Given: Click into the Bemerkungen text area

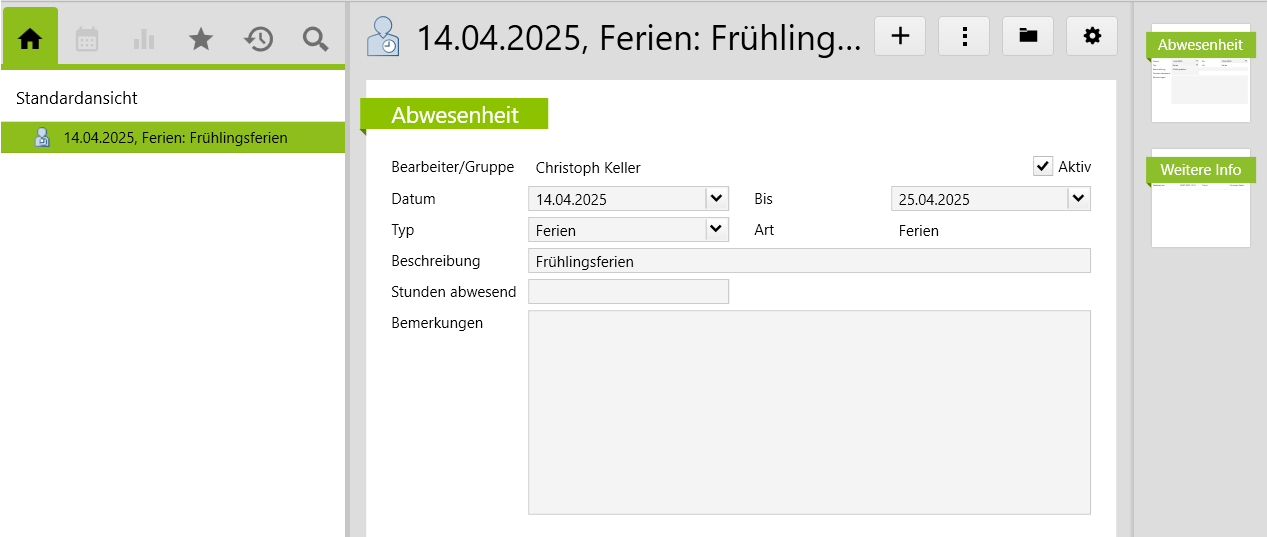Looking at the screenshot, I should [x=808, y=412].
